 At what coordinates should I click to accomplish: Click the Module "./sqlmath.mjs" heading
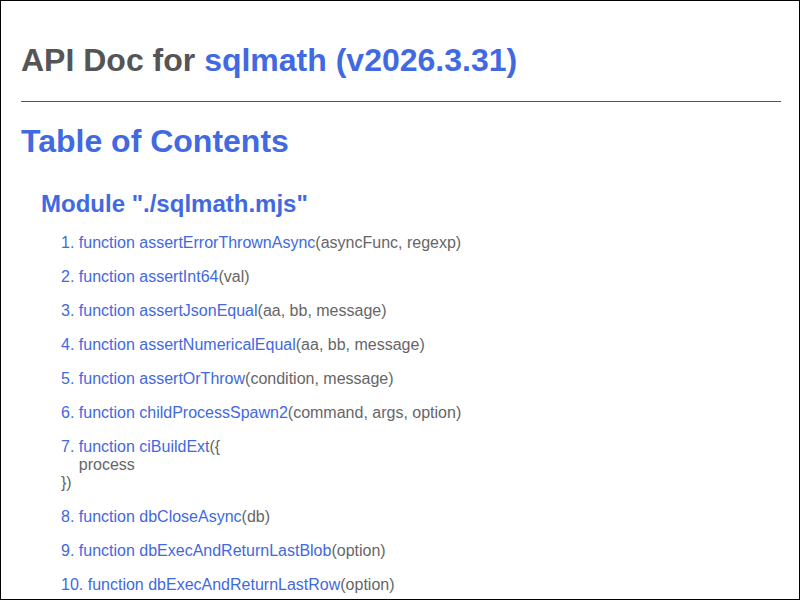(x=174, y=203)
